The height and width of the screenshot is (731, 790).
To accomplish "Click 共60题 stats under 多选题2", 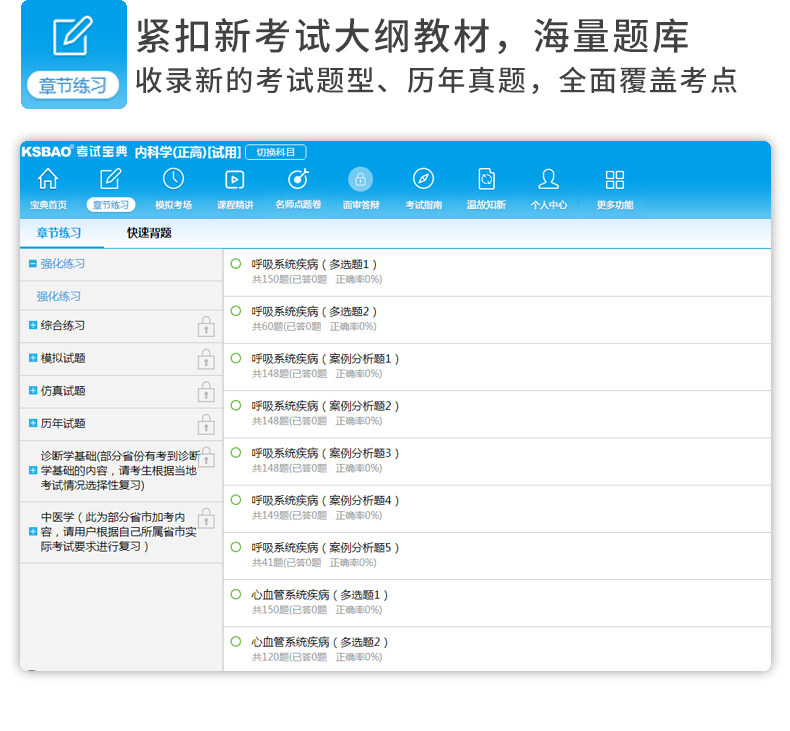I will point(314,326).
